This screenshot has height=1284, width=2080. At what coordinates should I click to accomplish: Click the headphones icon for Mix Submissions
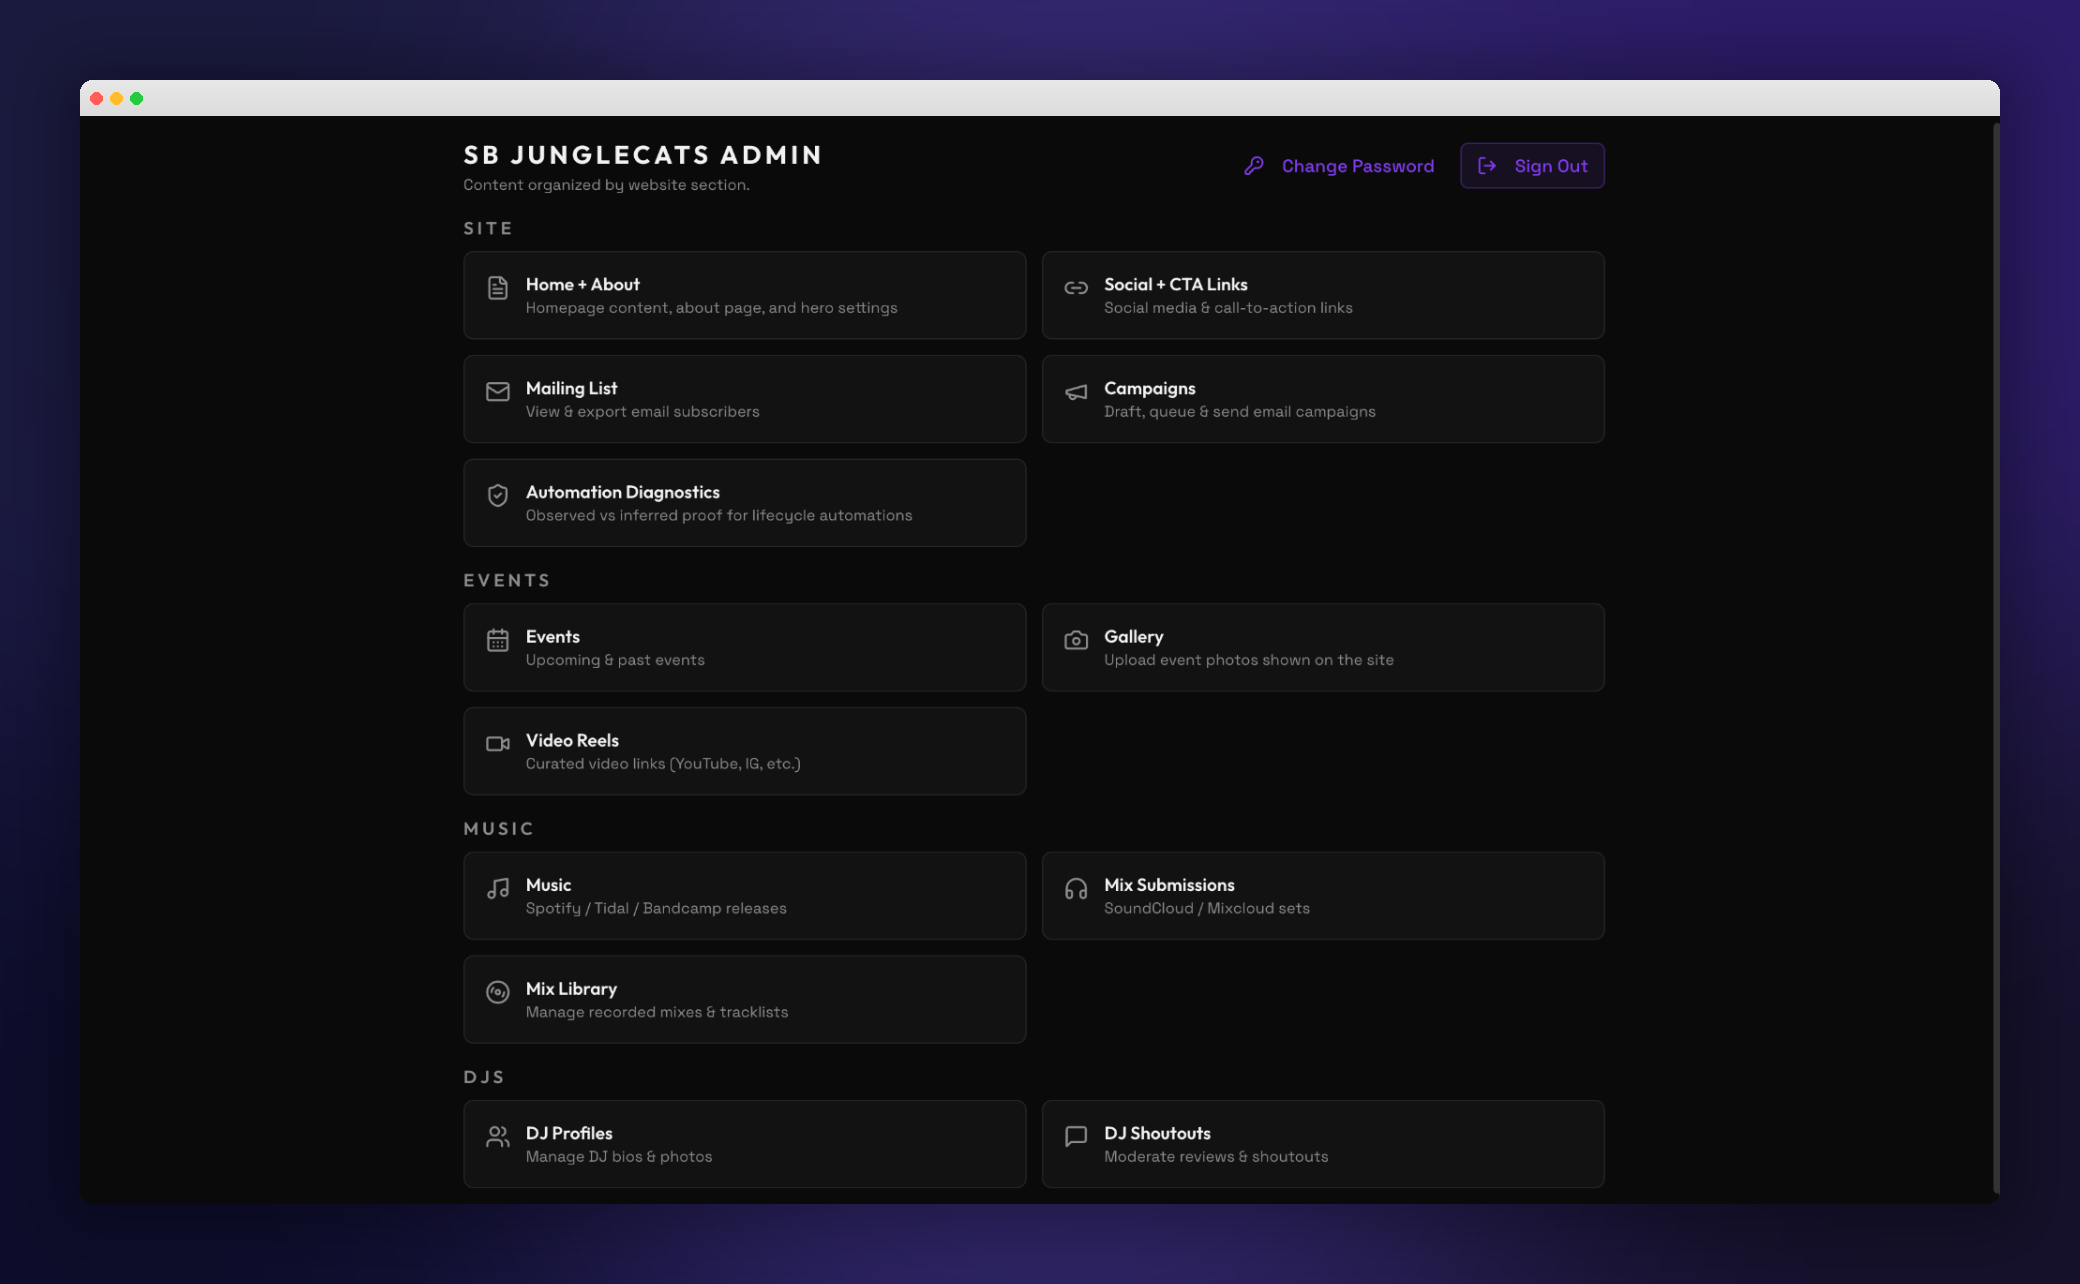click(1075, 888)
